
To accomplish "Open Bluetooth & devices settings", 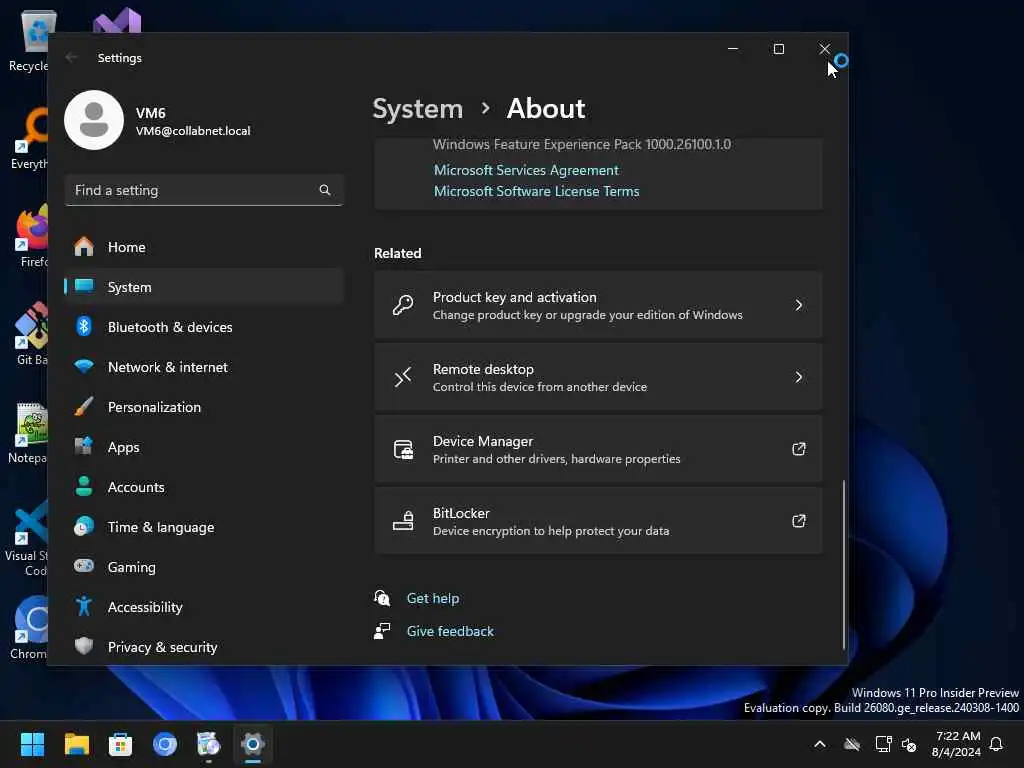I will [x=204, y=327].
